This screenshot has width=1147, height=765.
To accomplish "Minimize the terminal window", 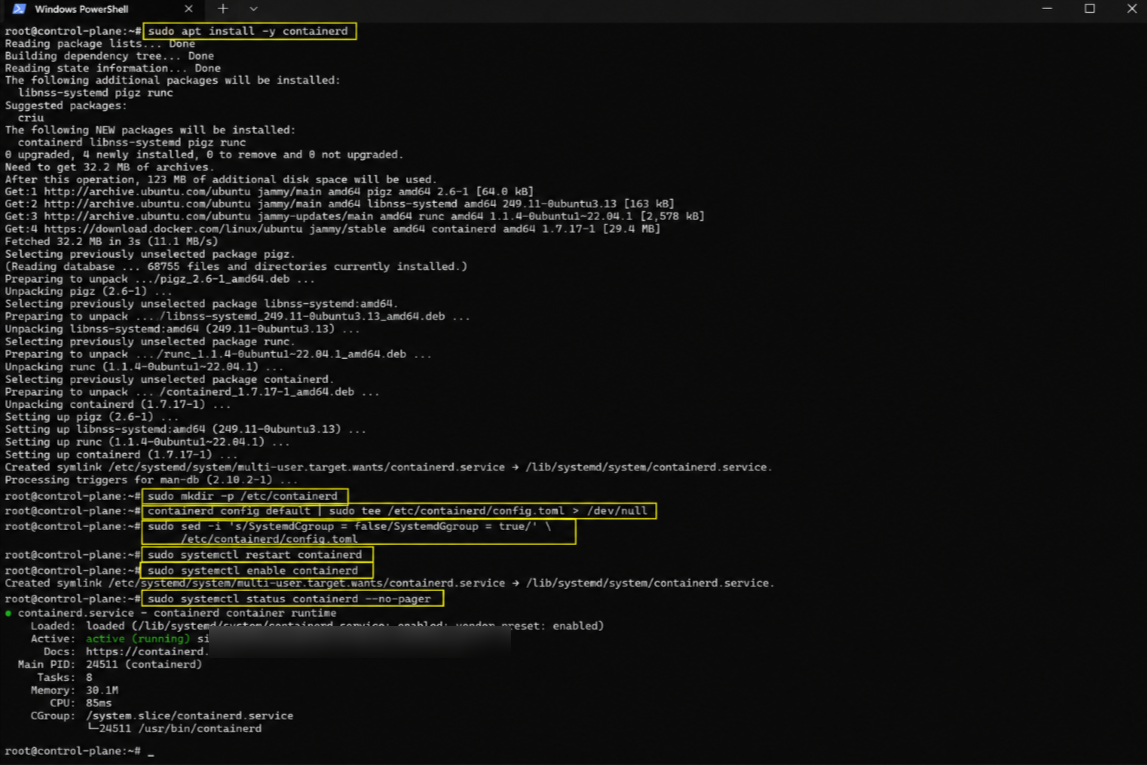I will click(1047, 9).
